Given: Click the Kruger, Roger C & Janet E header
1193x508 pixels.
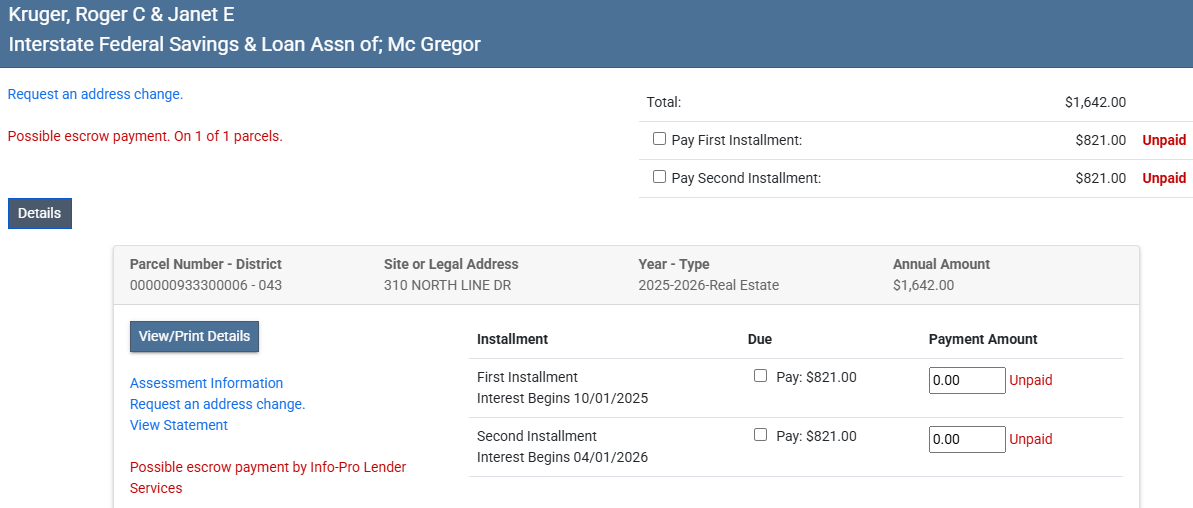Looking at the screenshot, I should coord(122,15).
